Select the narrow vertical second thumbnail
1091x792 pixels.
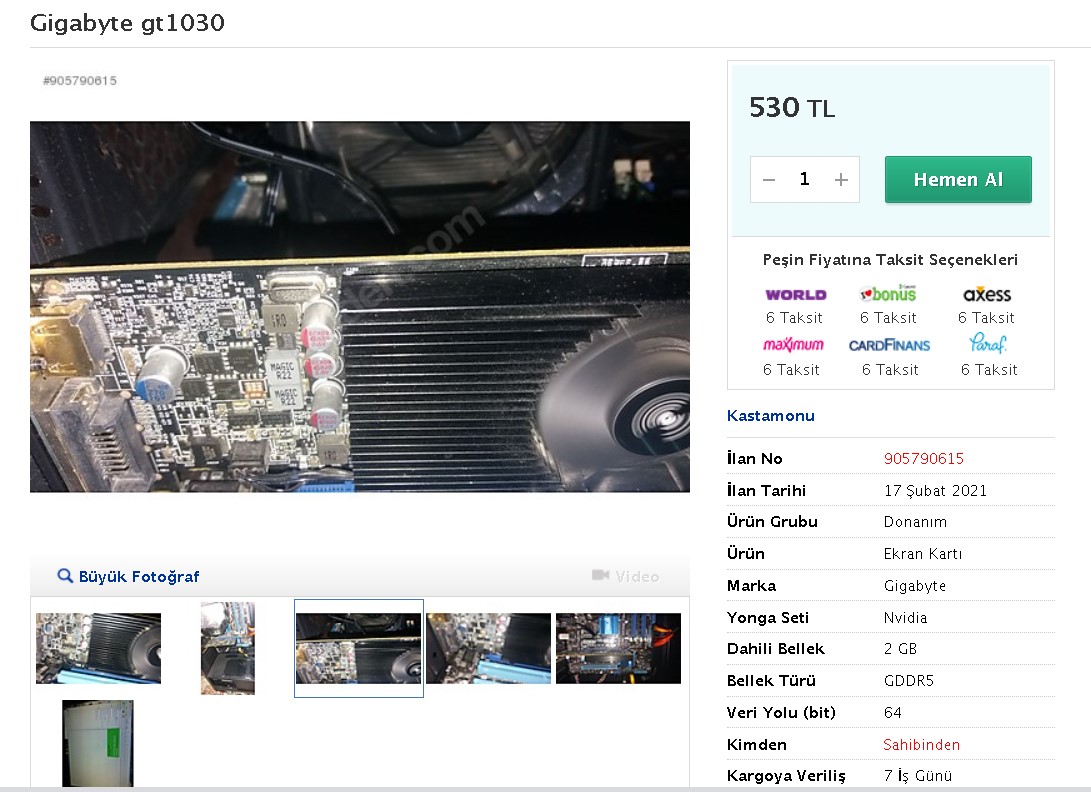pos(228,648)
